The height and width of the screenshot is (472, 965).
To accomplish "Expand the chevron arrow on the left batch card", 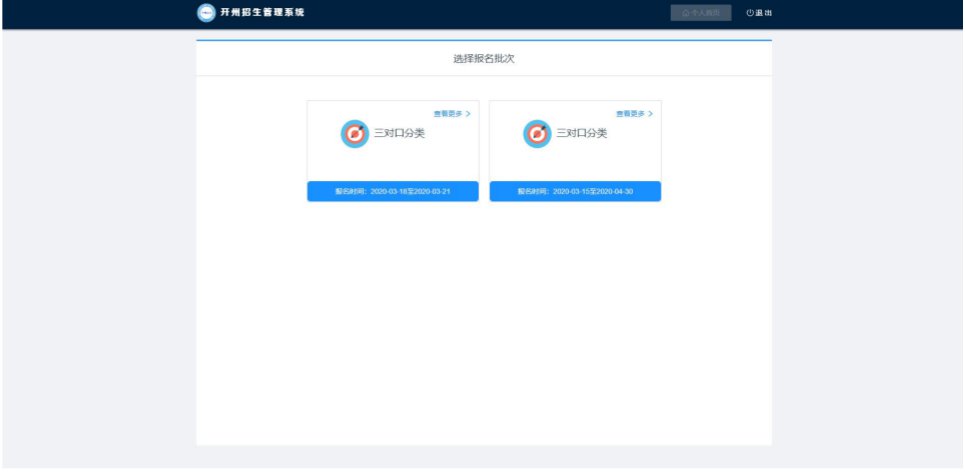I will point(468,114).
